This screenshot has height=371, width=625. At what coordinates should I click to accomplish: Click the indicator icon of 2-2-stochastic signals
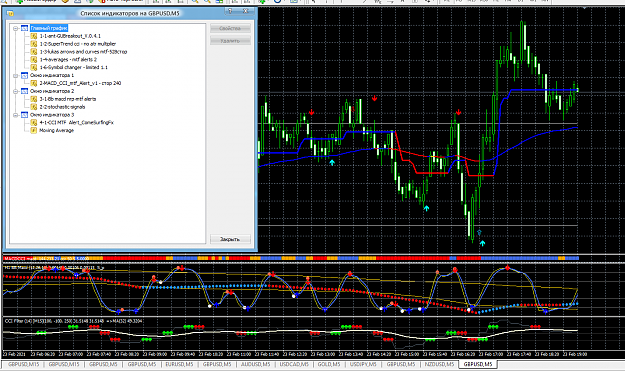[34, 107]
